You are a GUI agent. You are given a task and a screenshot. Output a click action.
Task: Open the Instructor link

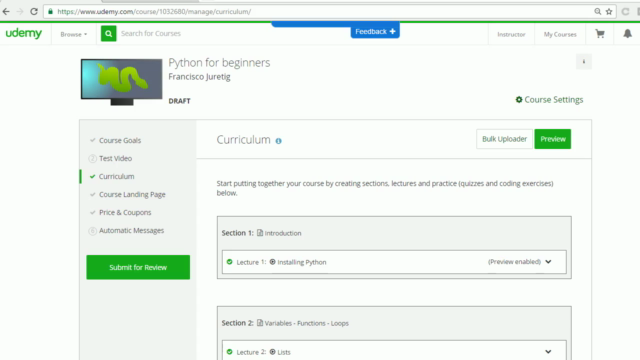511,34
